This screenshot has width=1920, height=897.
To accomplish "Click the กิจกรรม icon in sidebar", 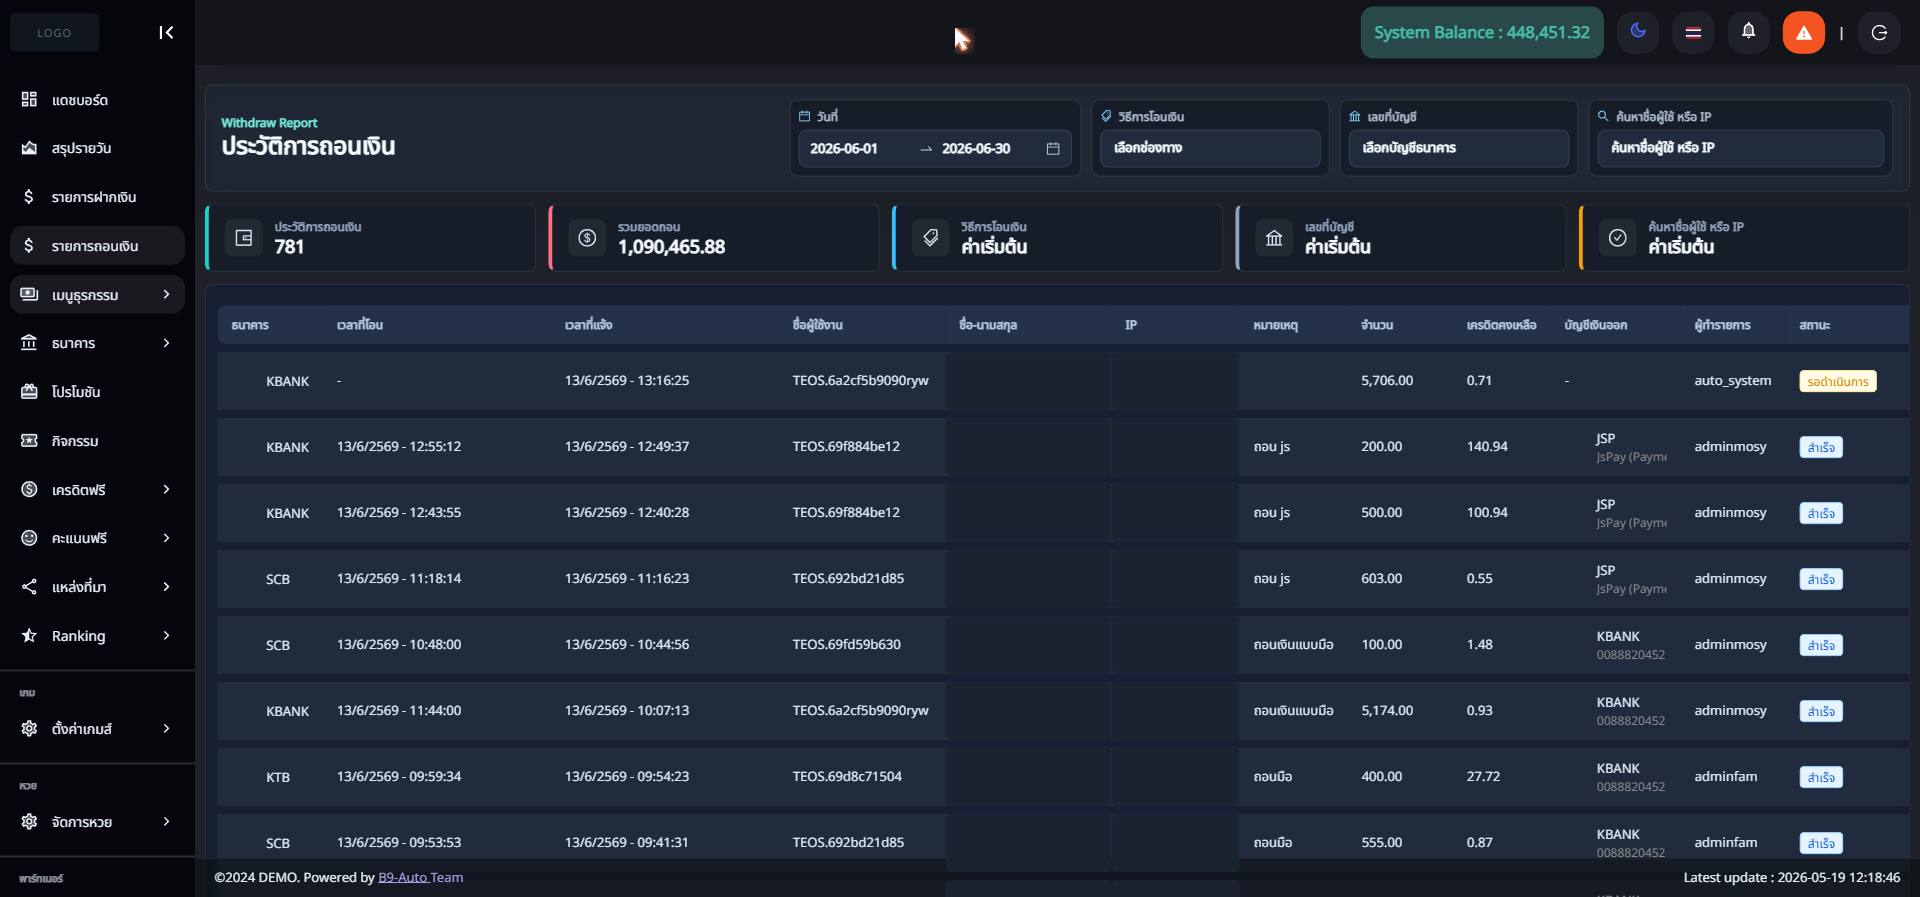I will [29, 440].
